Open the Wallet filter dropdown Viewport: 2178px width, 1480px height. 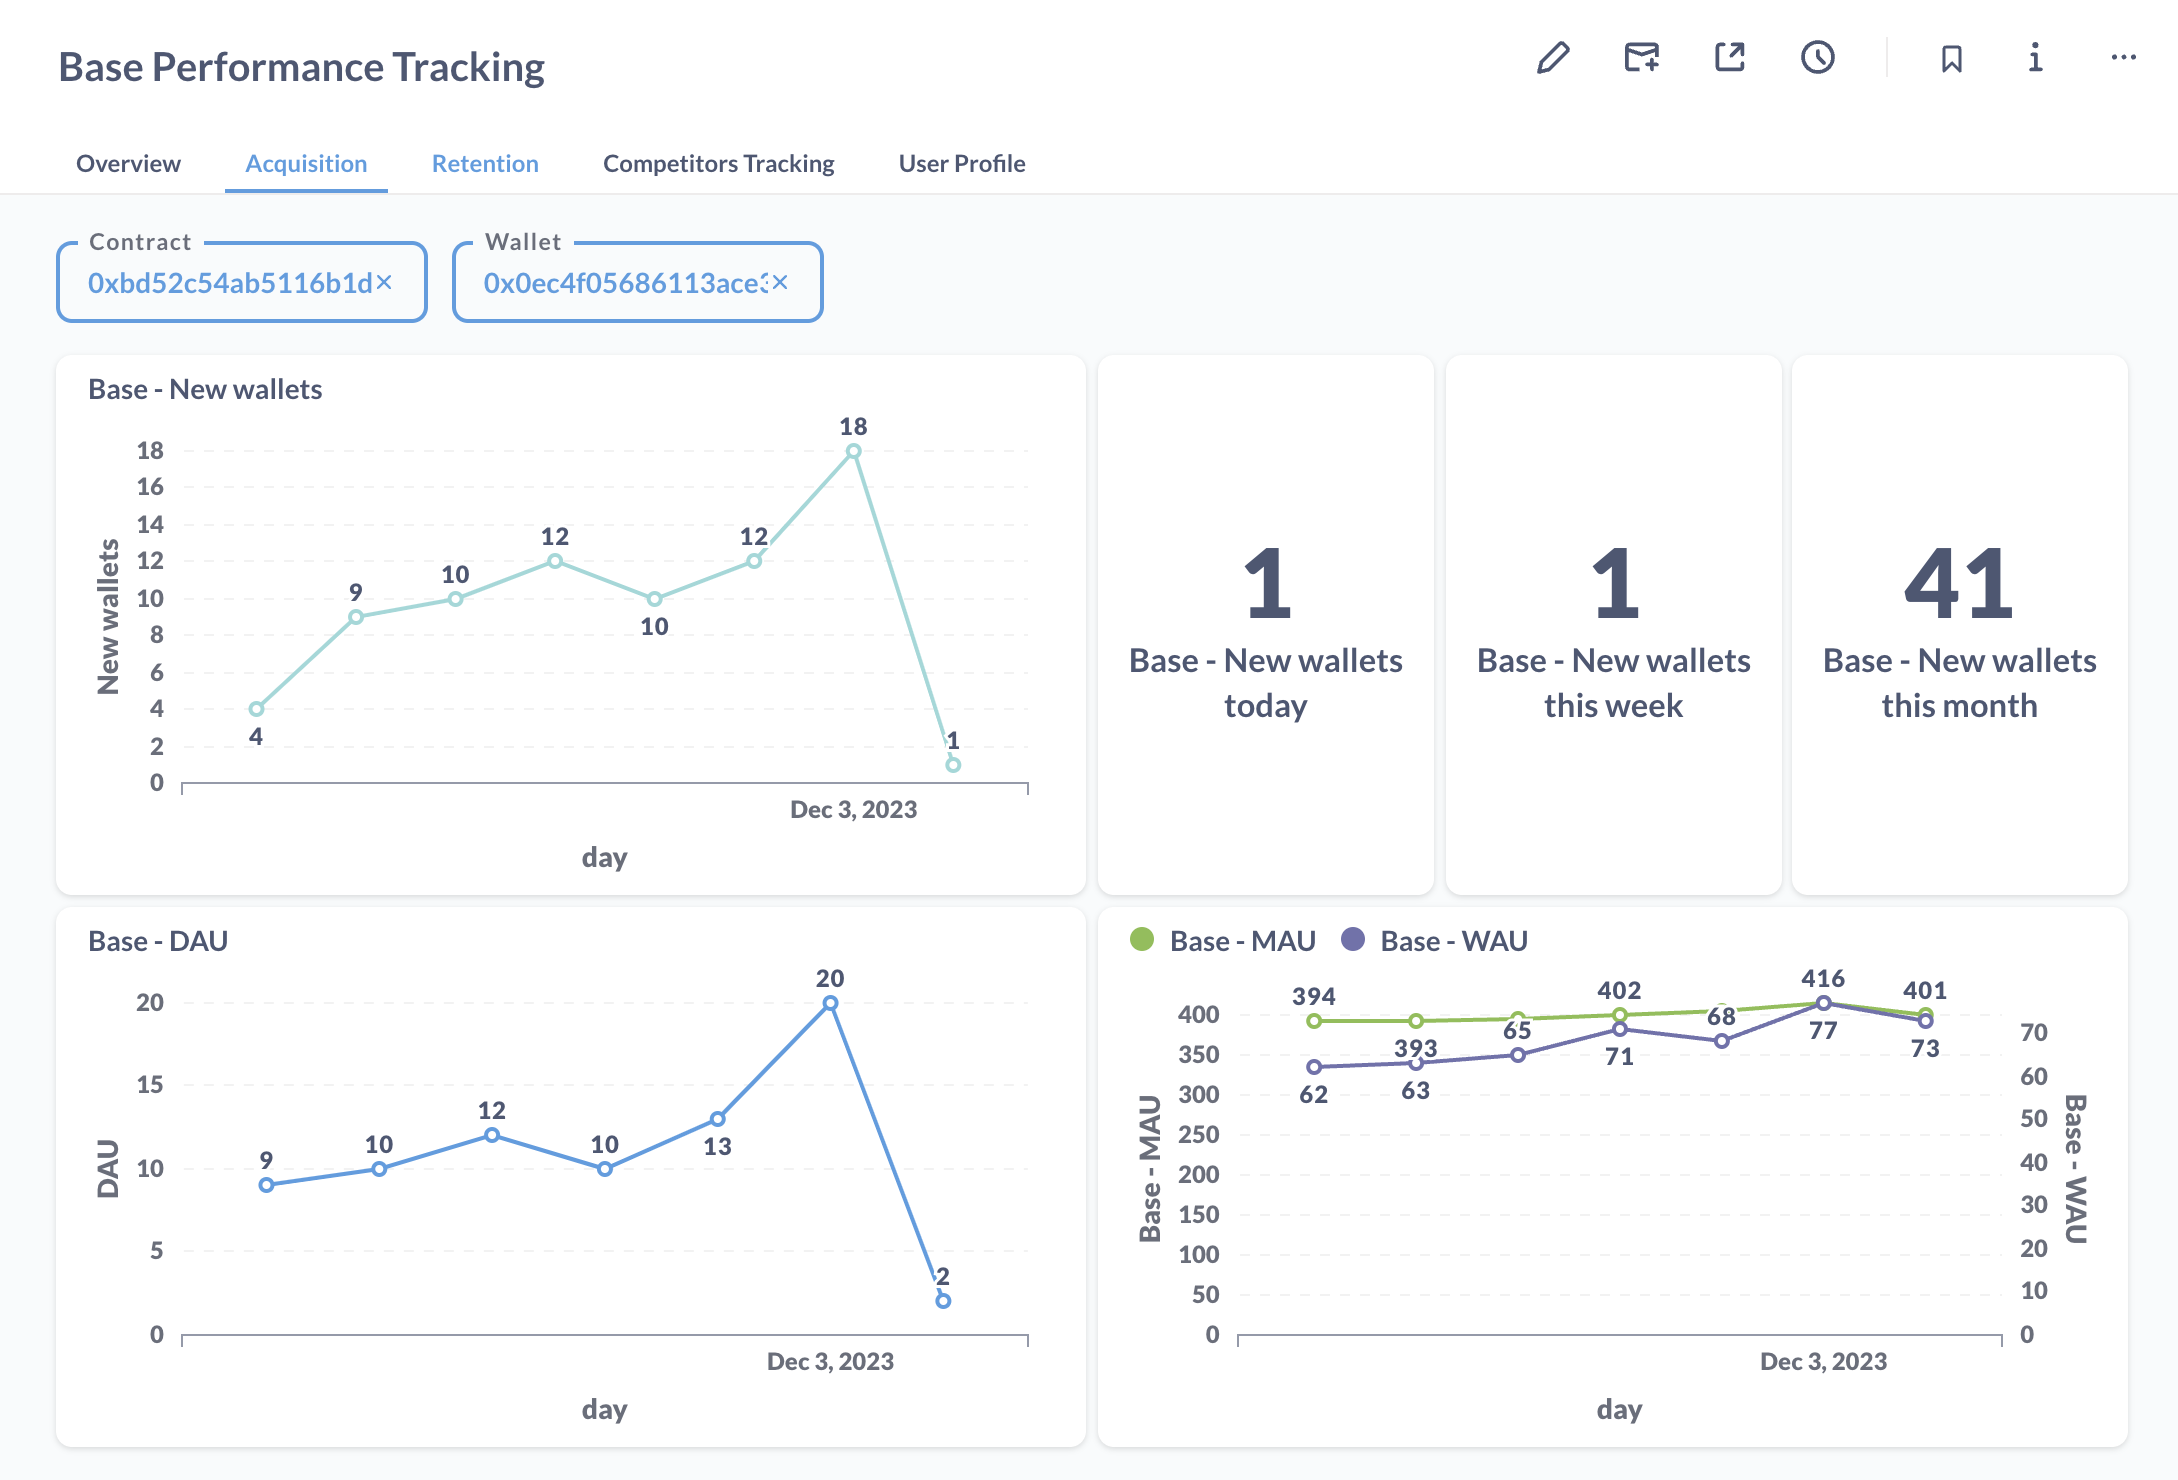point(638,283)
